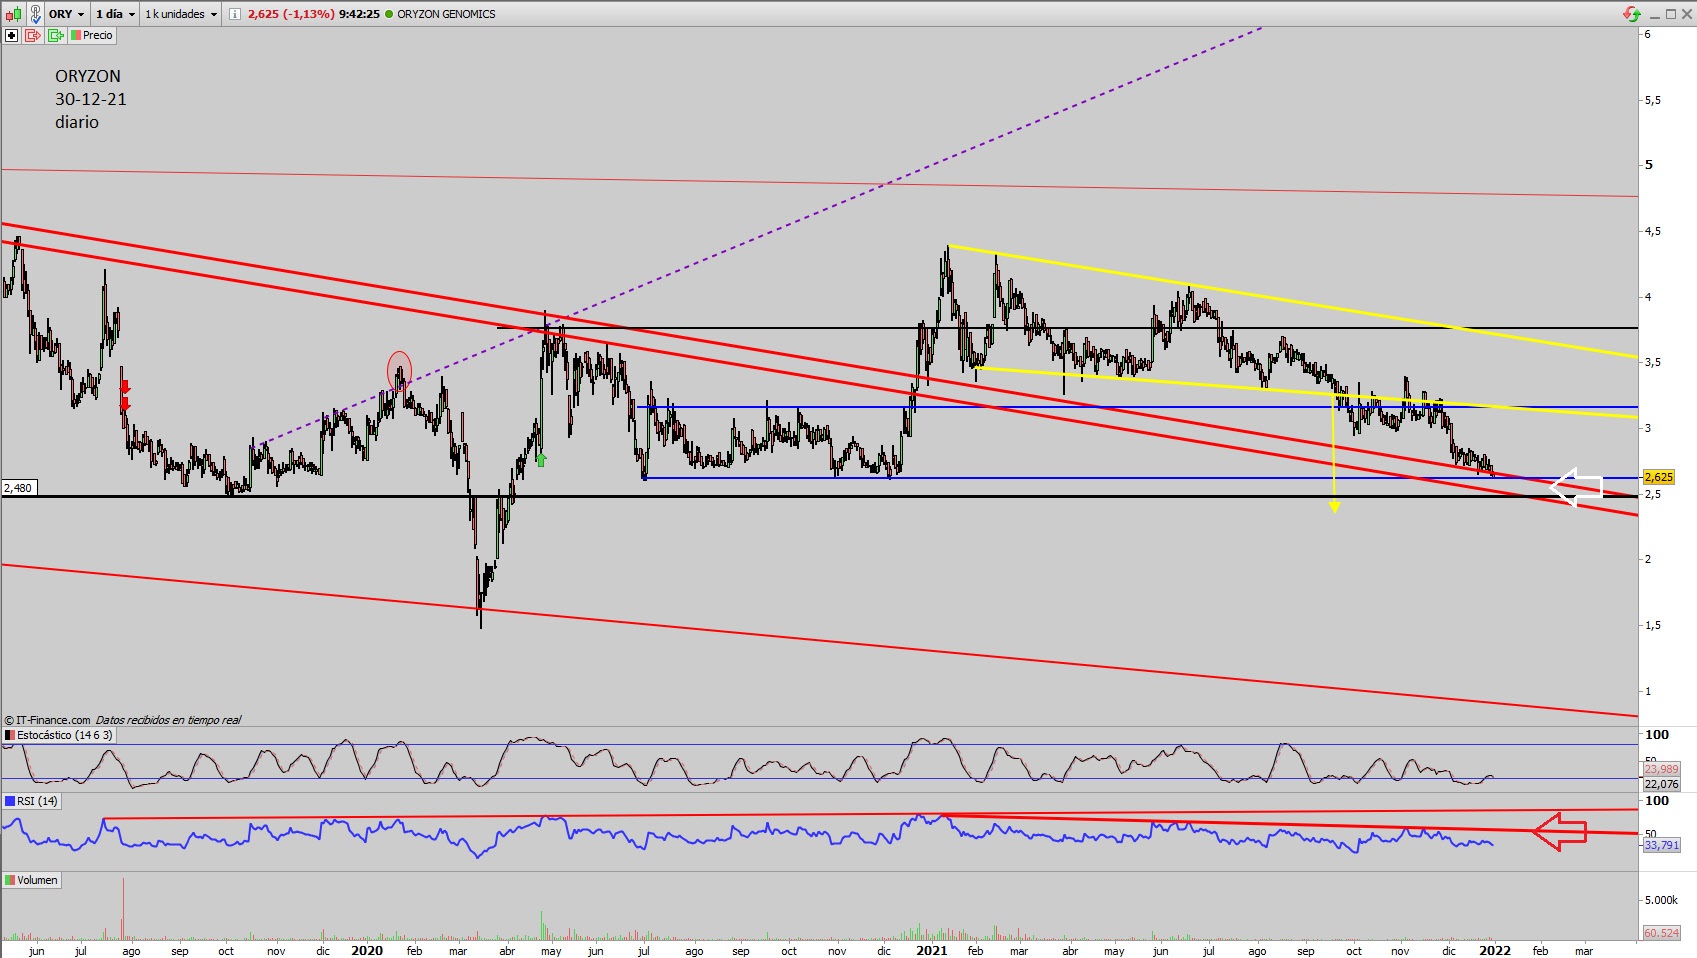The width and height of the screenshot is (1697, 958).
Task: Select the red circle drawn on the chart
Action: coord(399,371)
